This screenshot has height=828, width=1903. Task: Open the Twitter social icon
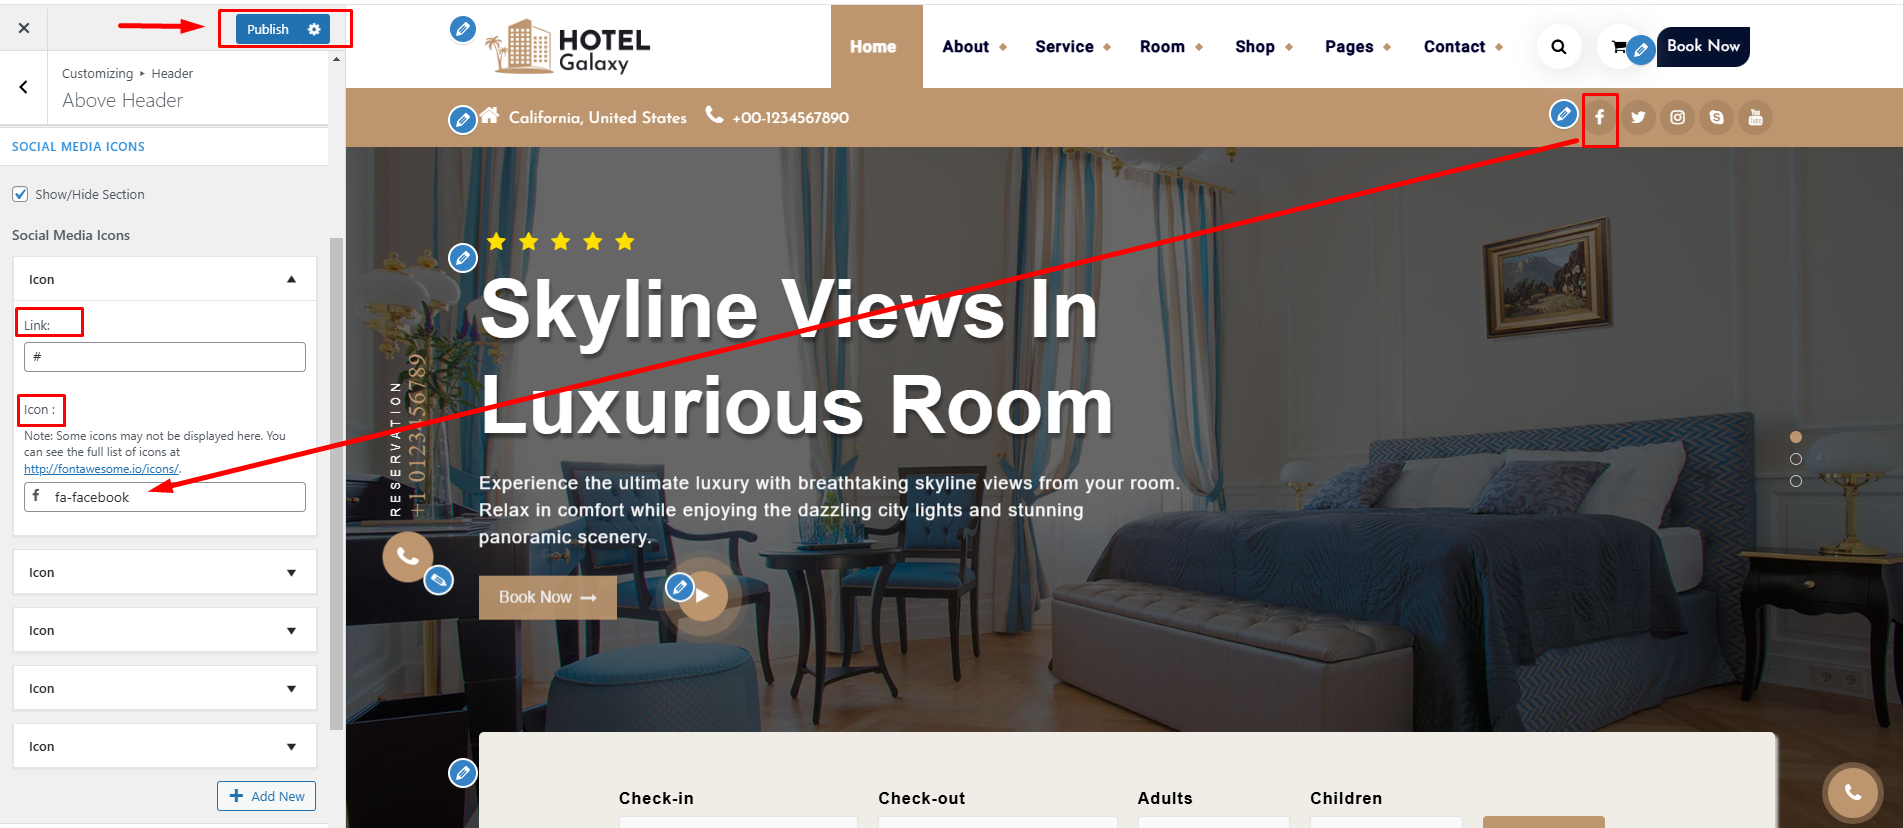(1638, 117)
